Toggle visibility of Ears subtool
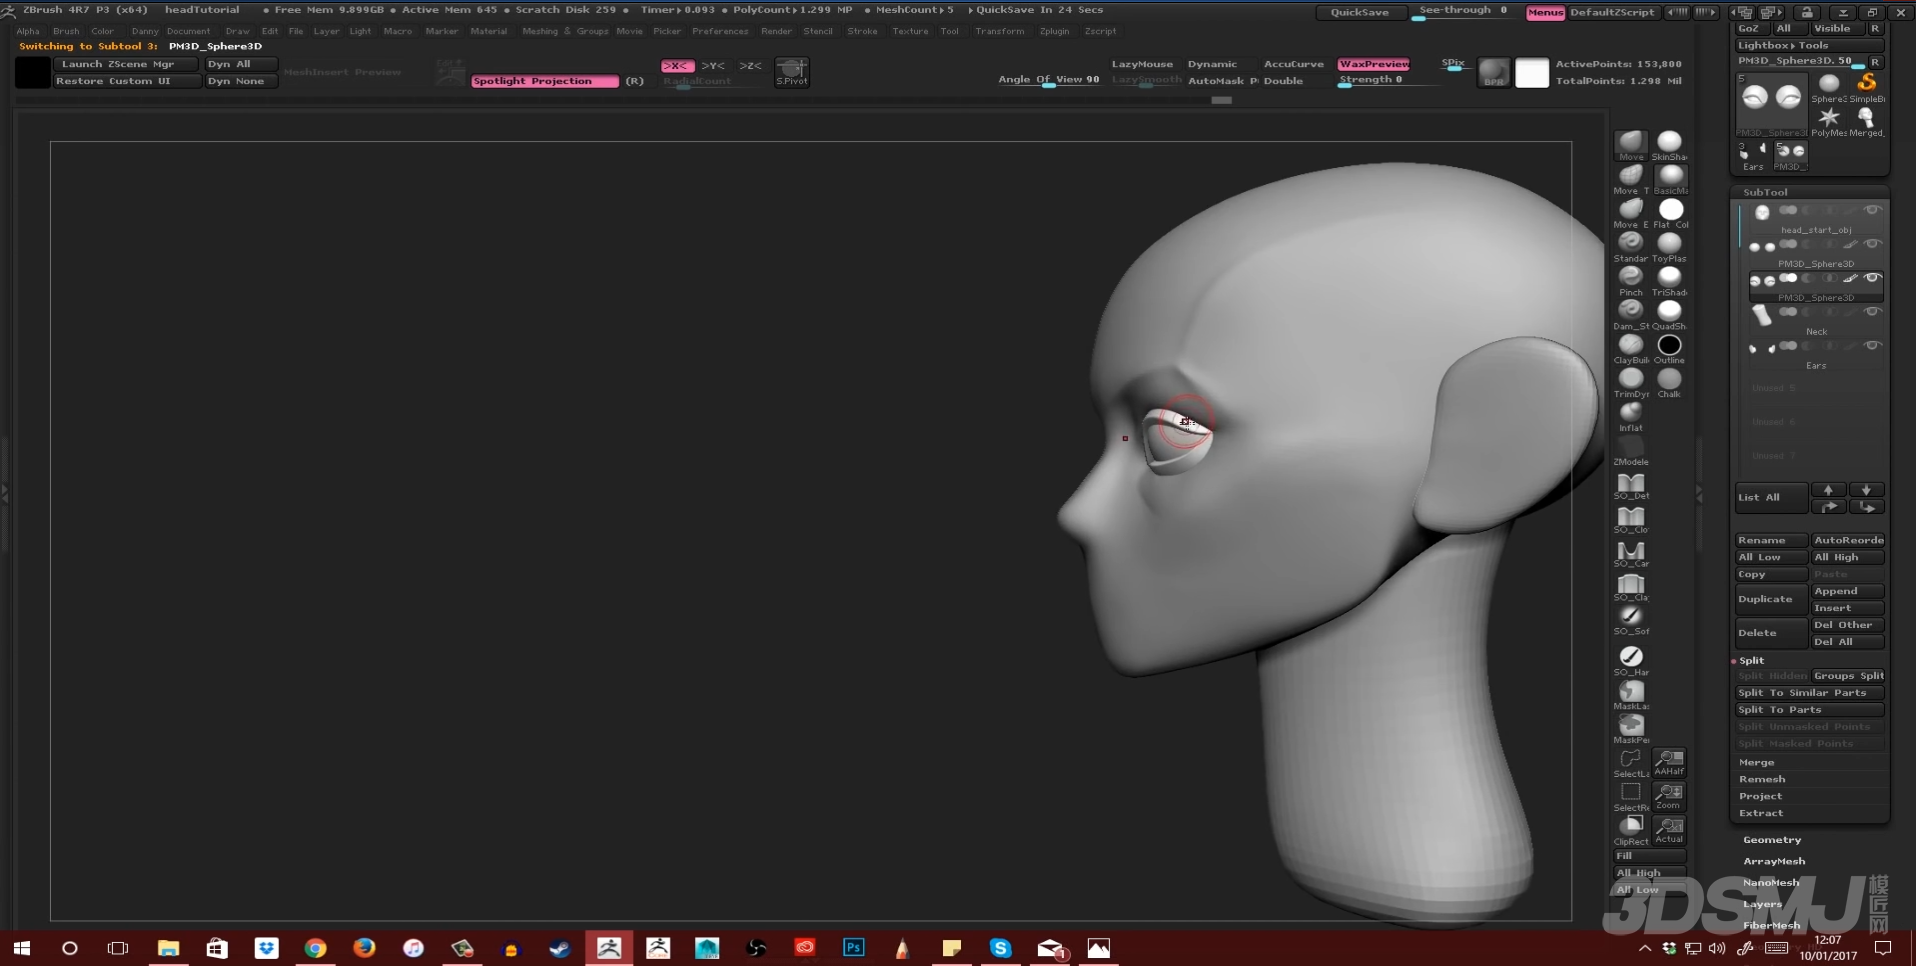This screenshot has height=966, width=1916. 1872,346
